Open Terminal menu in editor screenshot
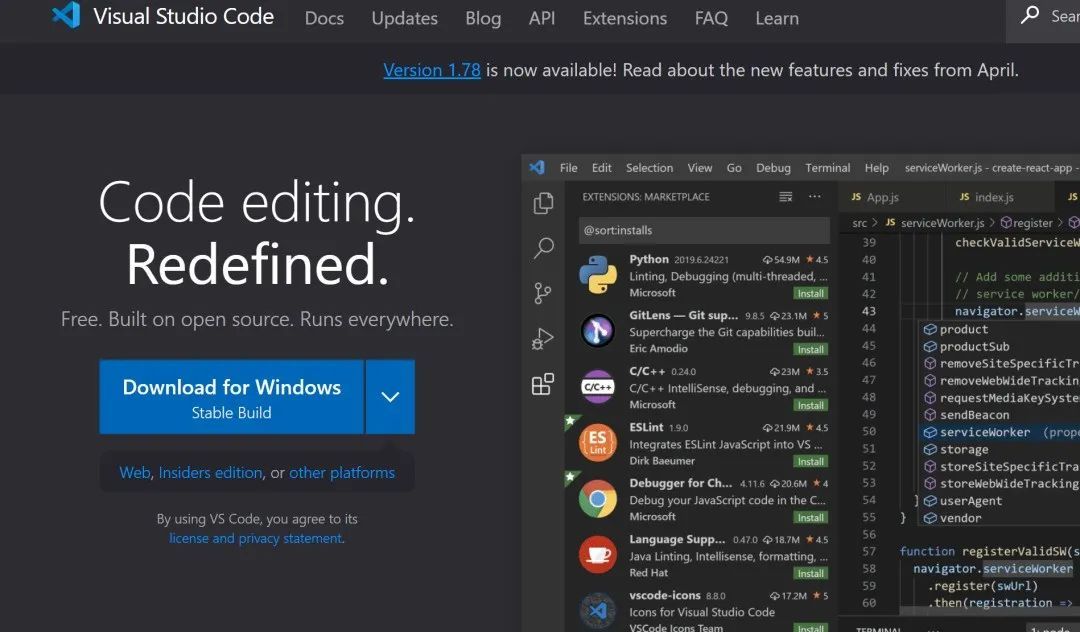1080x632 pixels. pos(827,167)
